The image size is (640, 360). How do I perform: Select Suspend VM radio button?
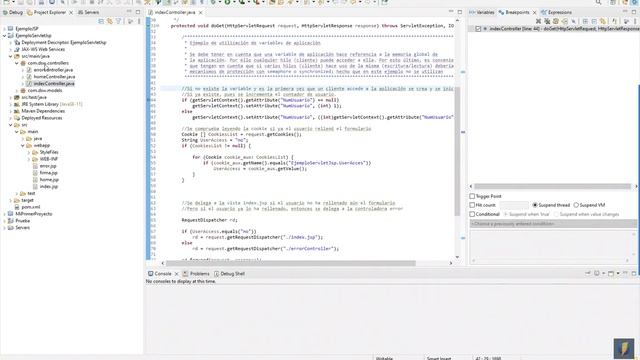tap(576, 205)
